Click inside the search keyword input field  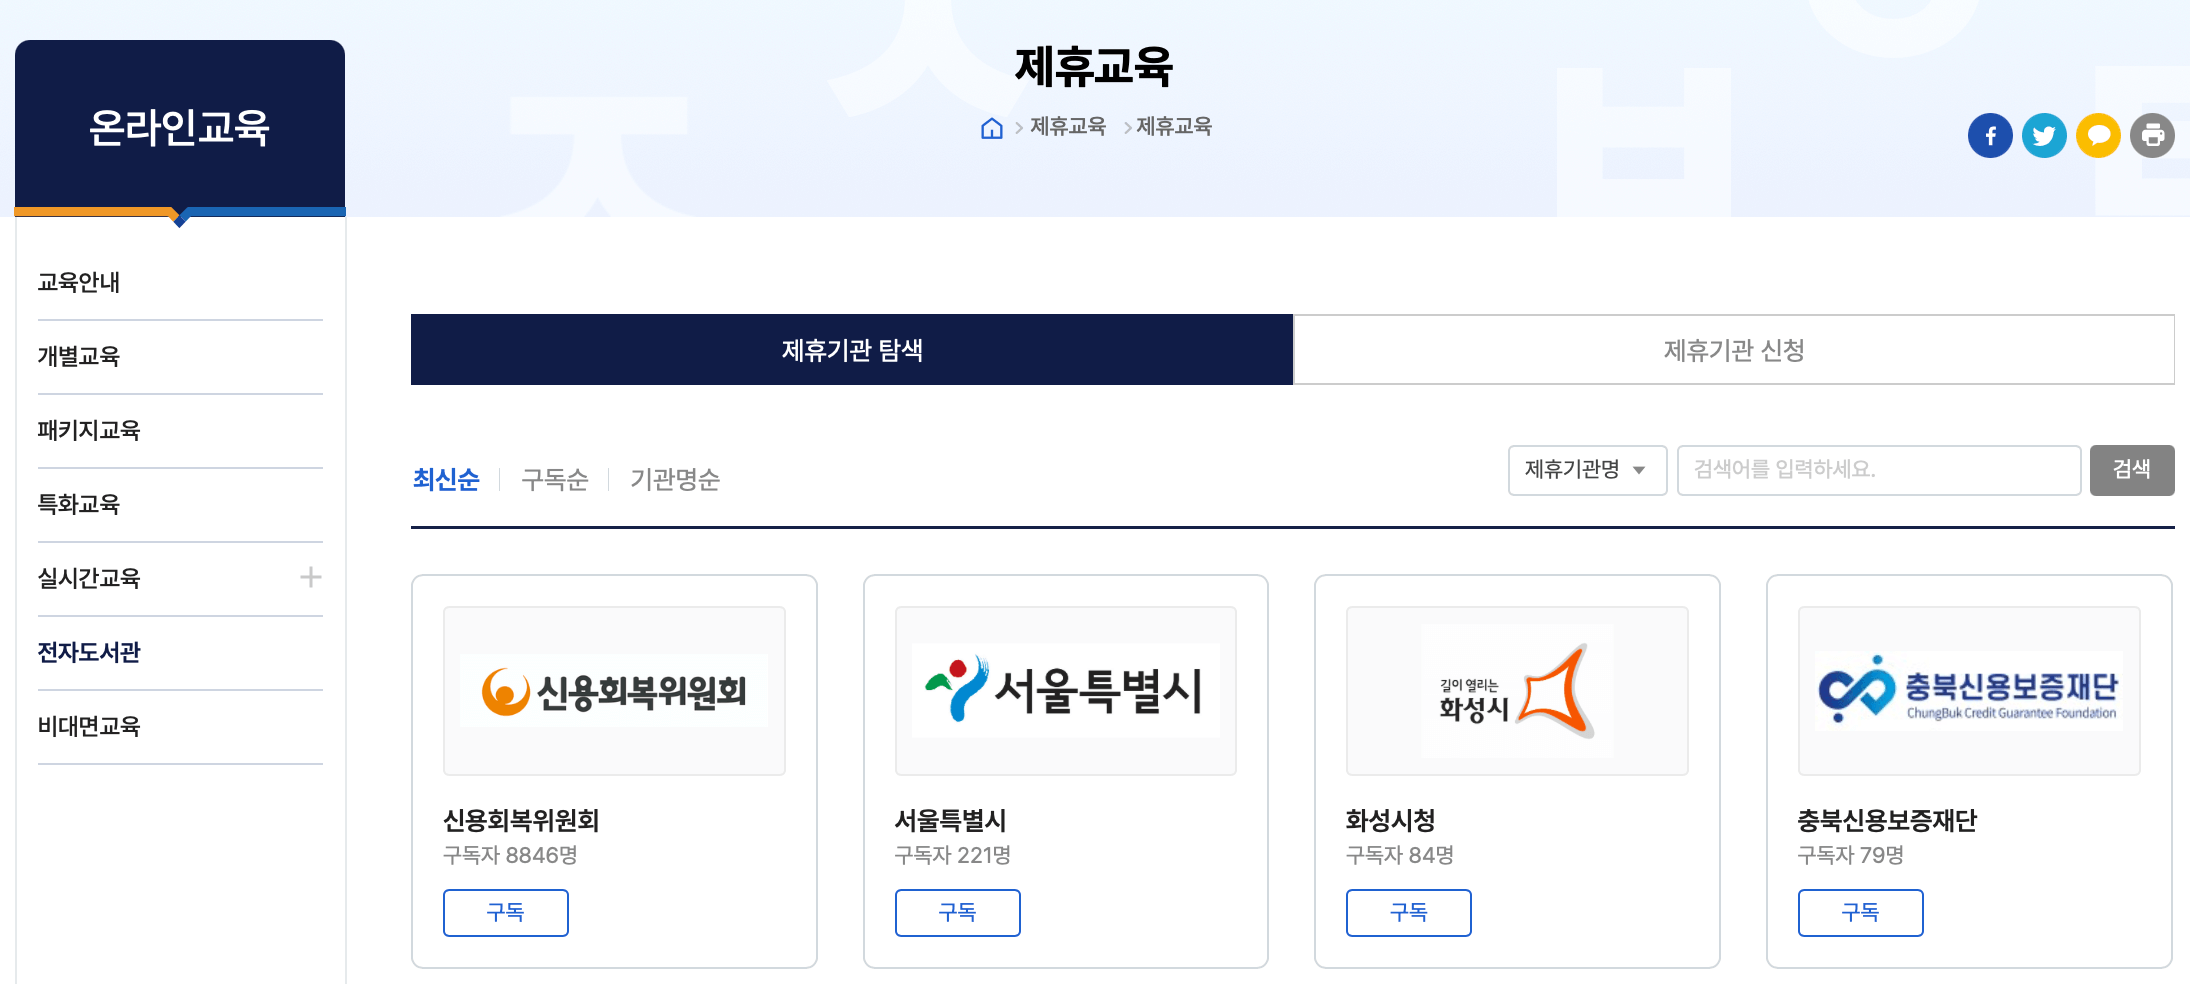[1878, 470]
